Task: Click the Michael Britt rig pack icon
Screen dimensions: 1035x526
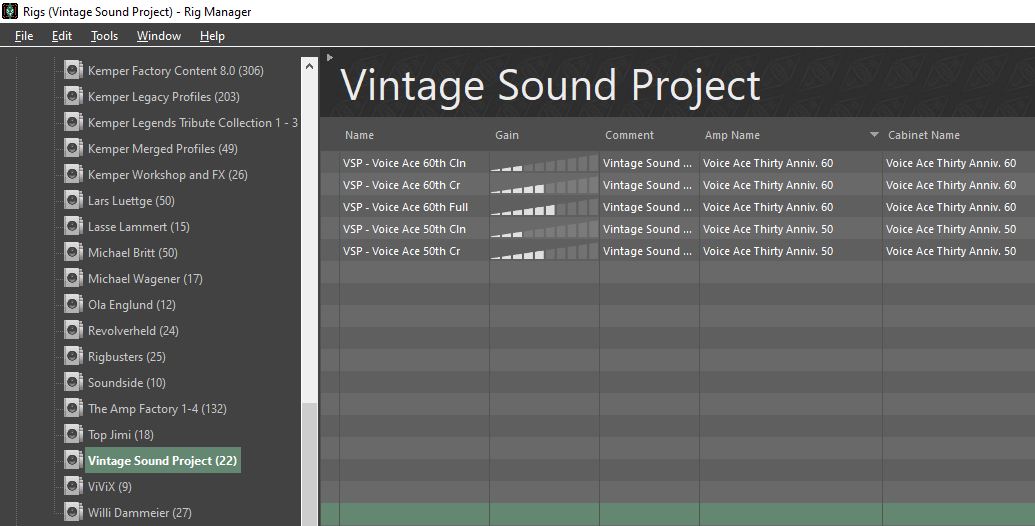Action: [73, 252]
